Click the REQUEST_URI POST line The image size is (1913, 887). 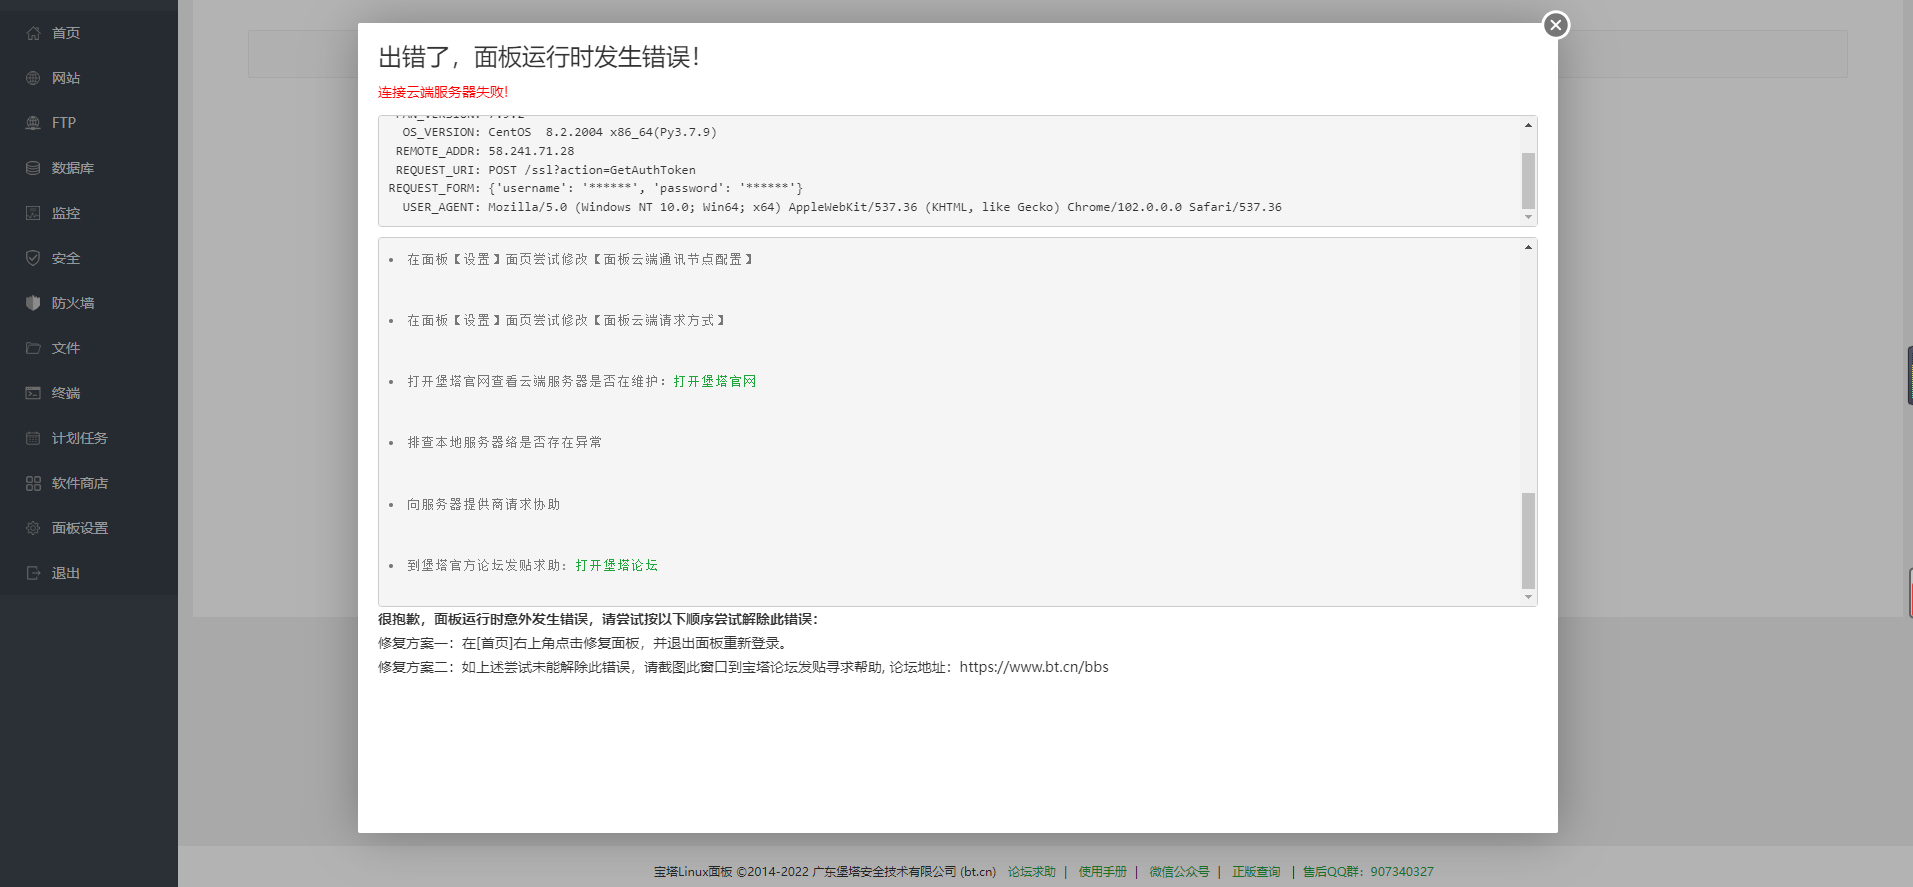[545, 170]
